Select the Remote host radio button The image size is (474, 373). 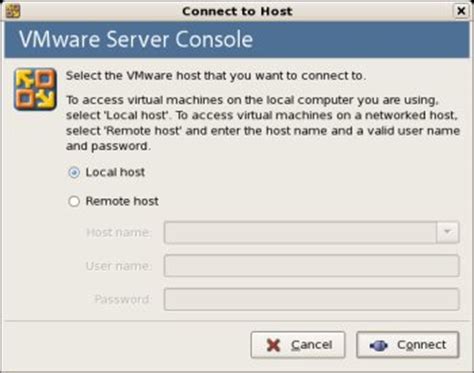point(74,201)
